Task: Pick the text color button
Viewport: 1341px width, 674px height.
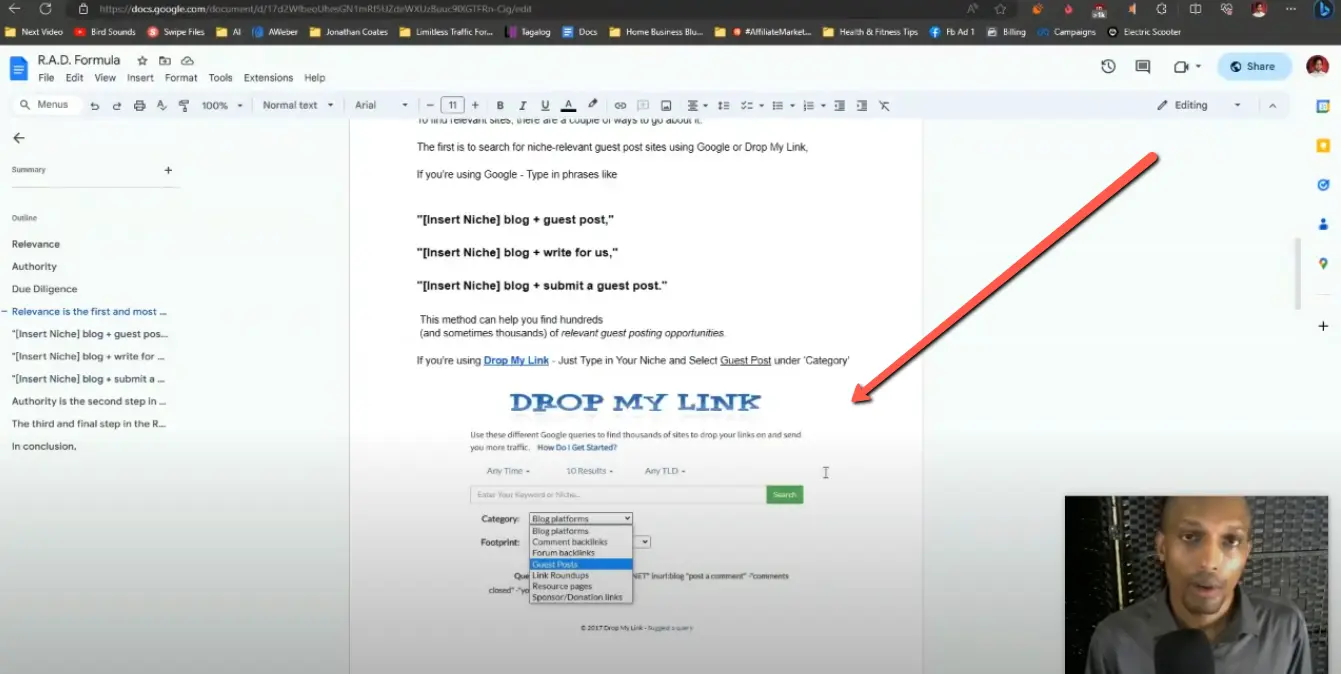Action: click(568, 105)
